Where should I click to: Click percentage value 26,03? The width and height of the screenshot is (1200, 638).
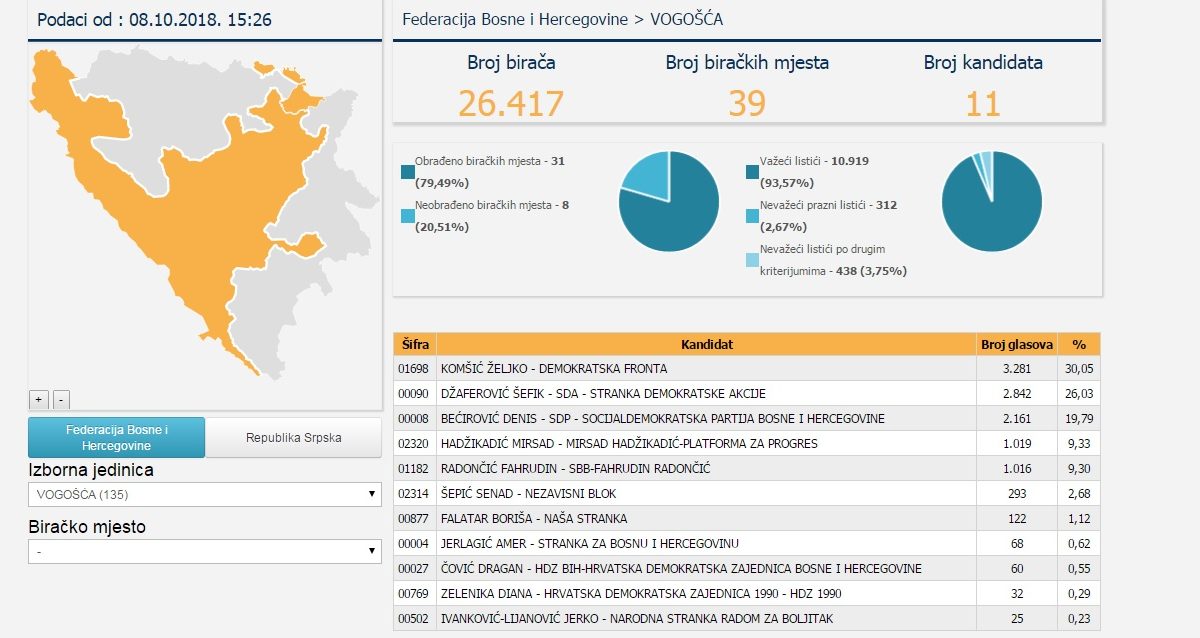[x=1078, y=394]
